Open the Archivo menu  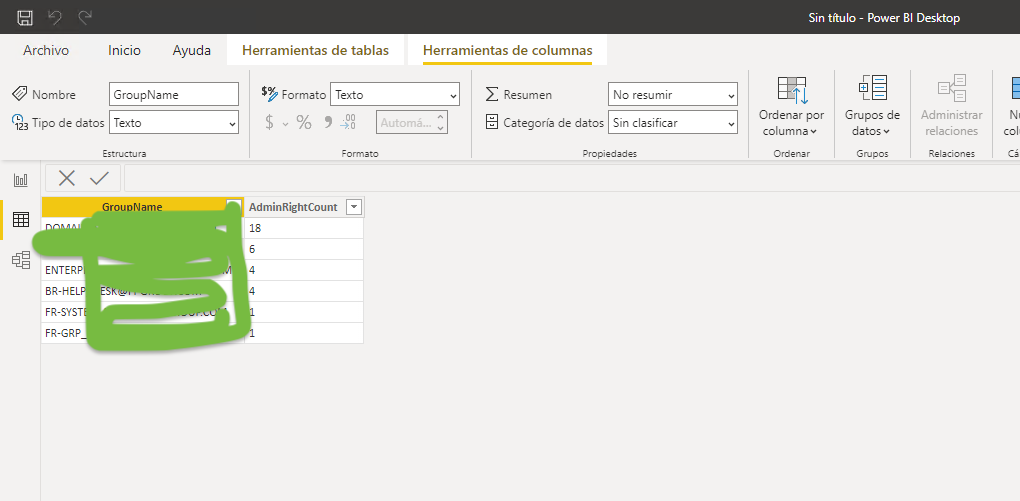[x=46, y=50]
